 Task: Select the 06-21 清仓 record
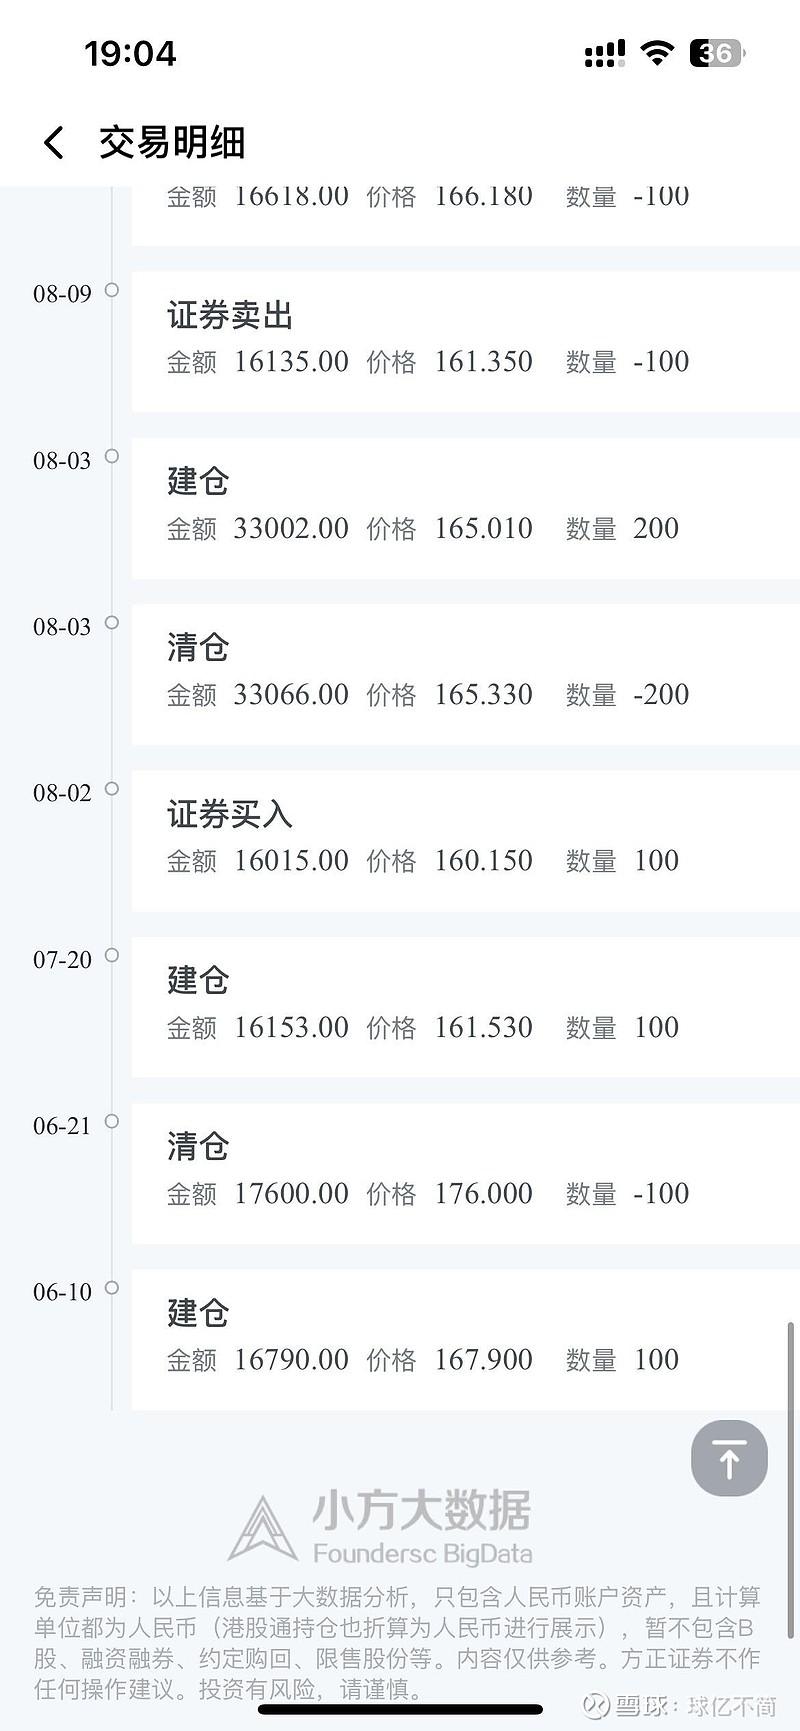pos(465,1172)
